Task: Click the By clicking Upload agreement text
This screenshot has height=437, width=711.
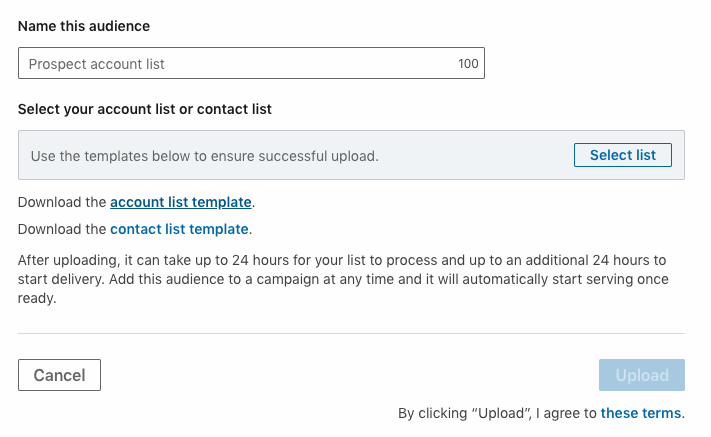Action: click(497, 413)
